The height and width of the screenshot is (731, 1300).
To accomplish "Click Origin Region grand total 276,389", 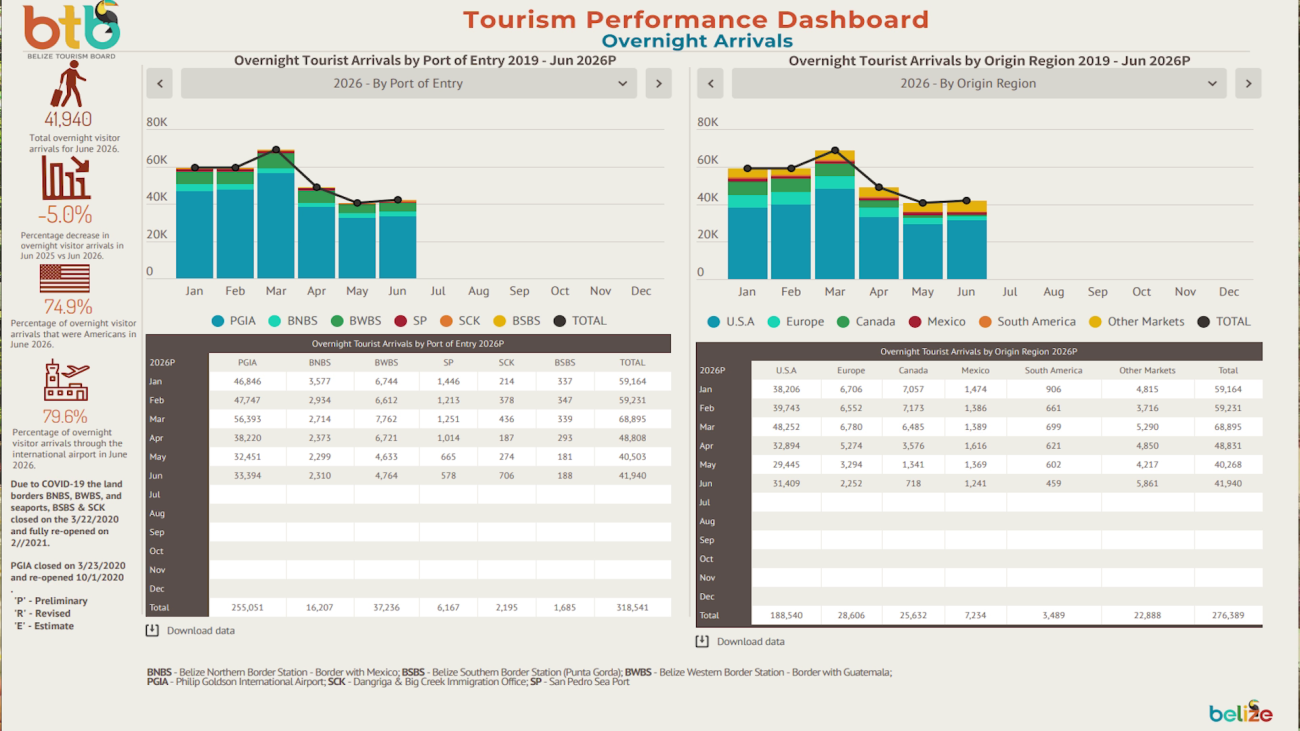I will click(x=1228, y=615).
